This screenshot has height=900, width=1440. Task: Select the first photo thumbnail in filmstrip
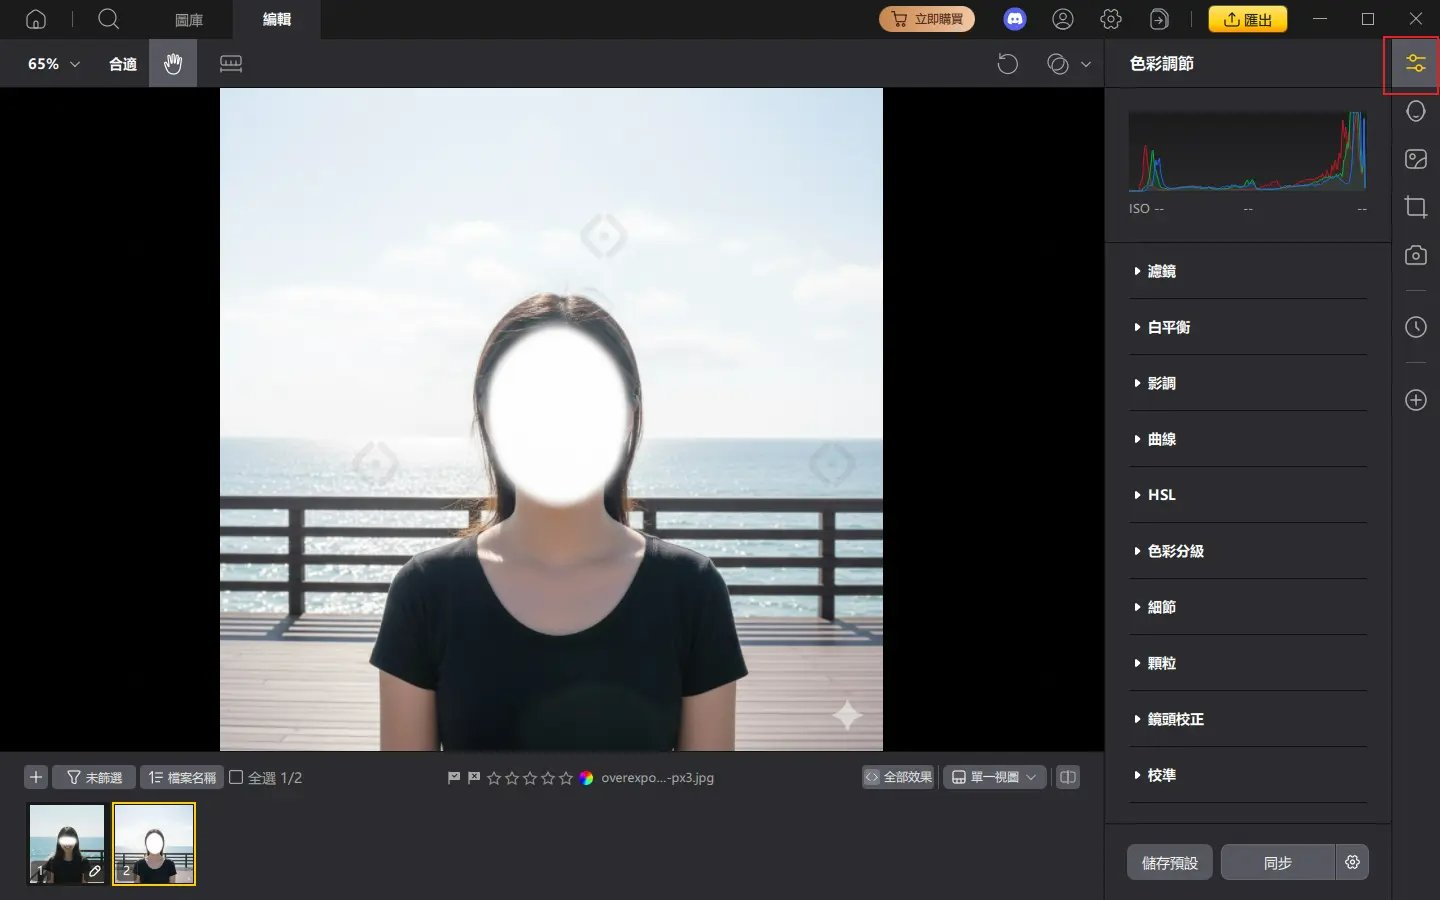pyautogui.click(x=67, y=843)
